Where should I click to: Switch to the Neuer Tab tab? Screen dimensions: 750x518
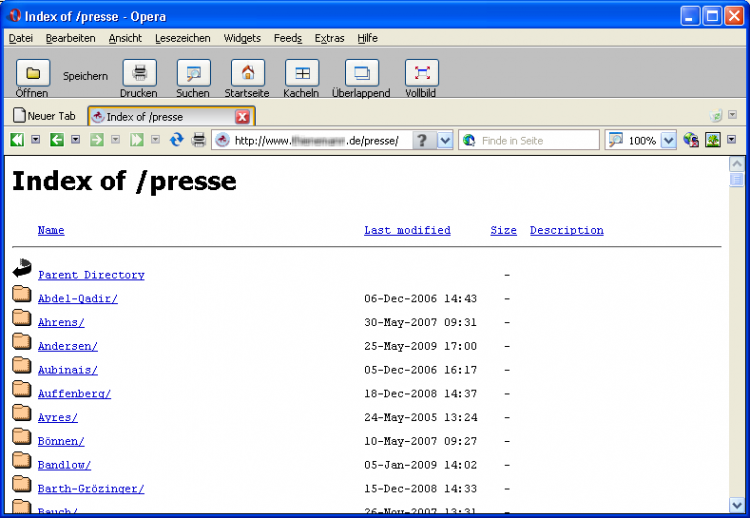tap(44, 116)
